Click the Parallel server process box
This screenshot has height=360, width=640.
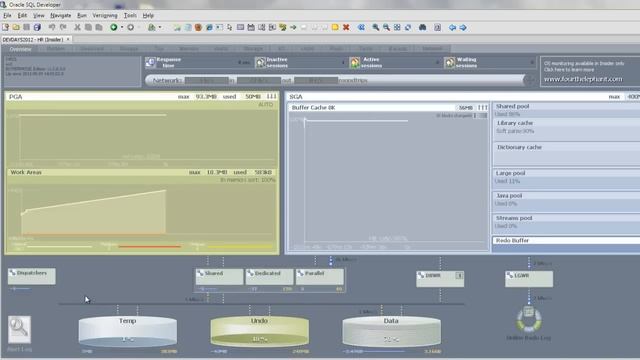tap(320, 276)
